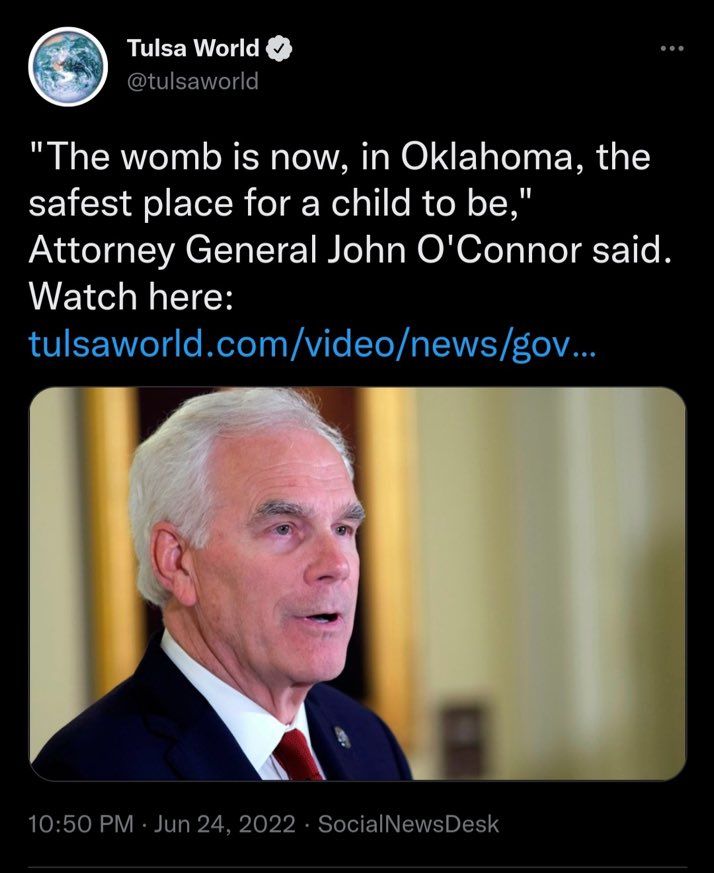
Task: Click the verified badge beside Tulsa World
Action: [x=279, y=48]
